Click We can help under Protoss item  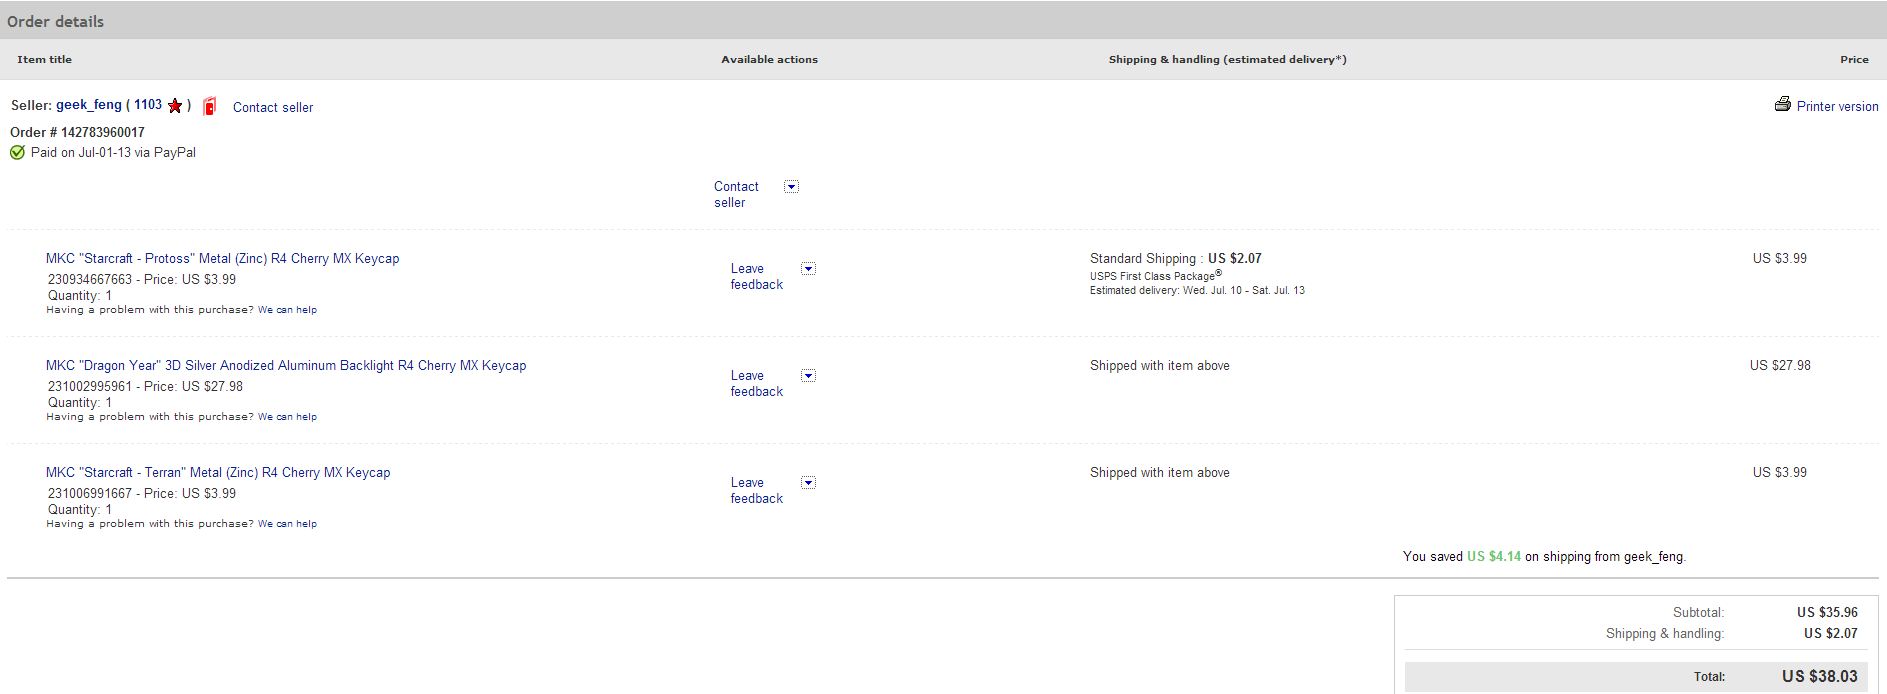pyautogui.click(x=287, y=310)
